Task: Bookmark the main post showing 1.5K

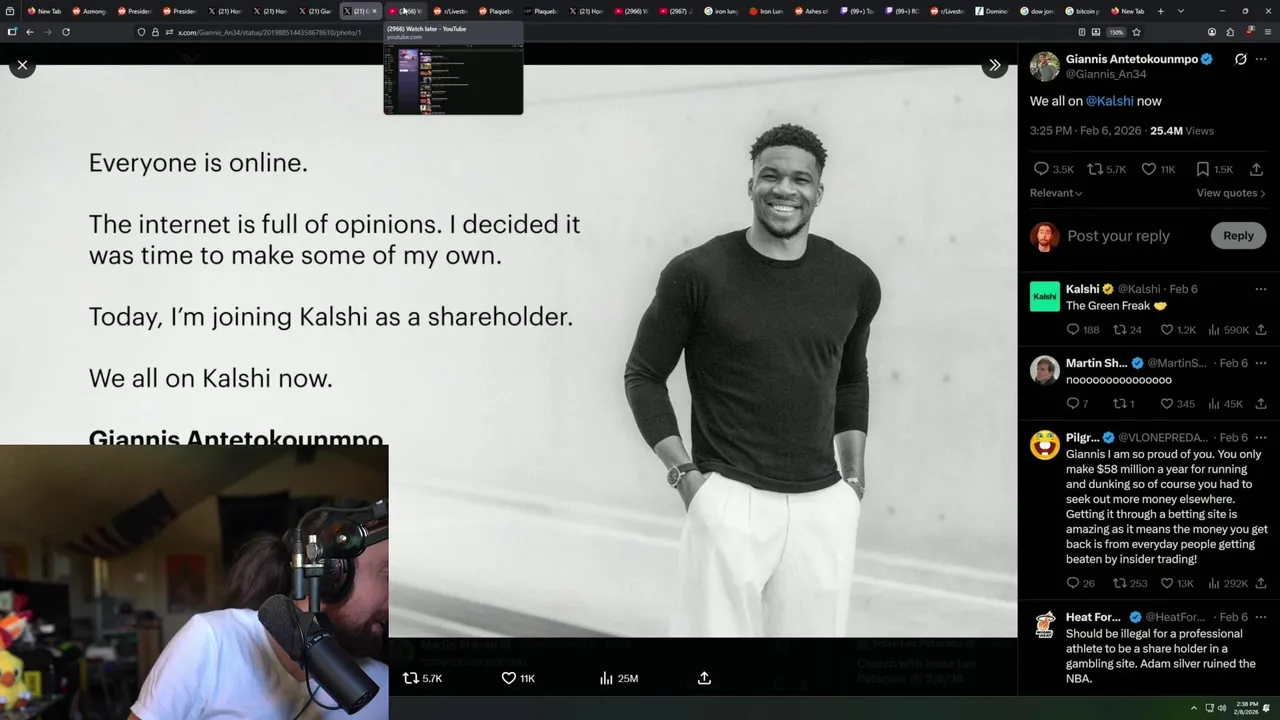Action: [1214, 170]
